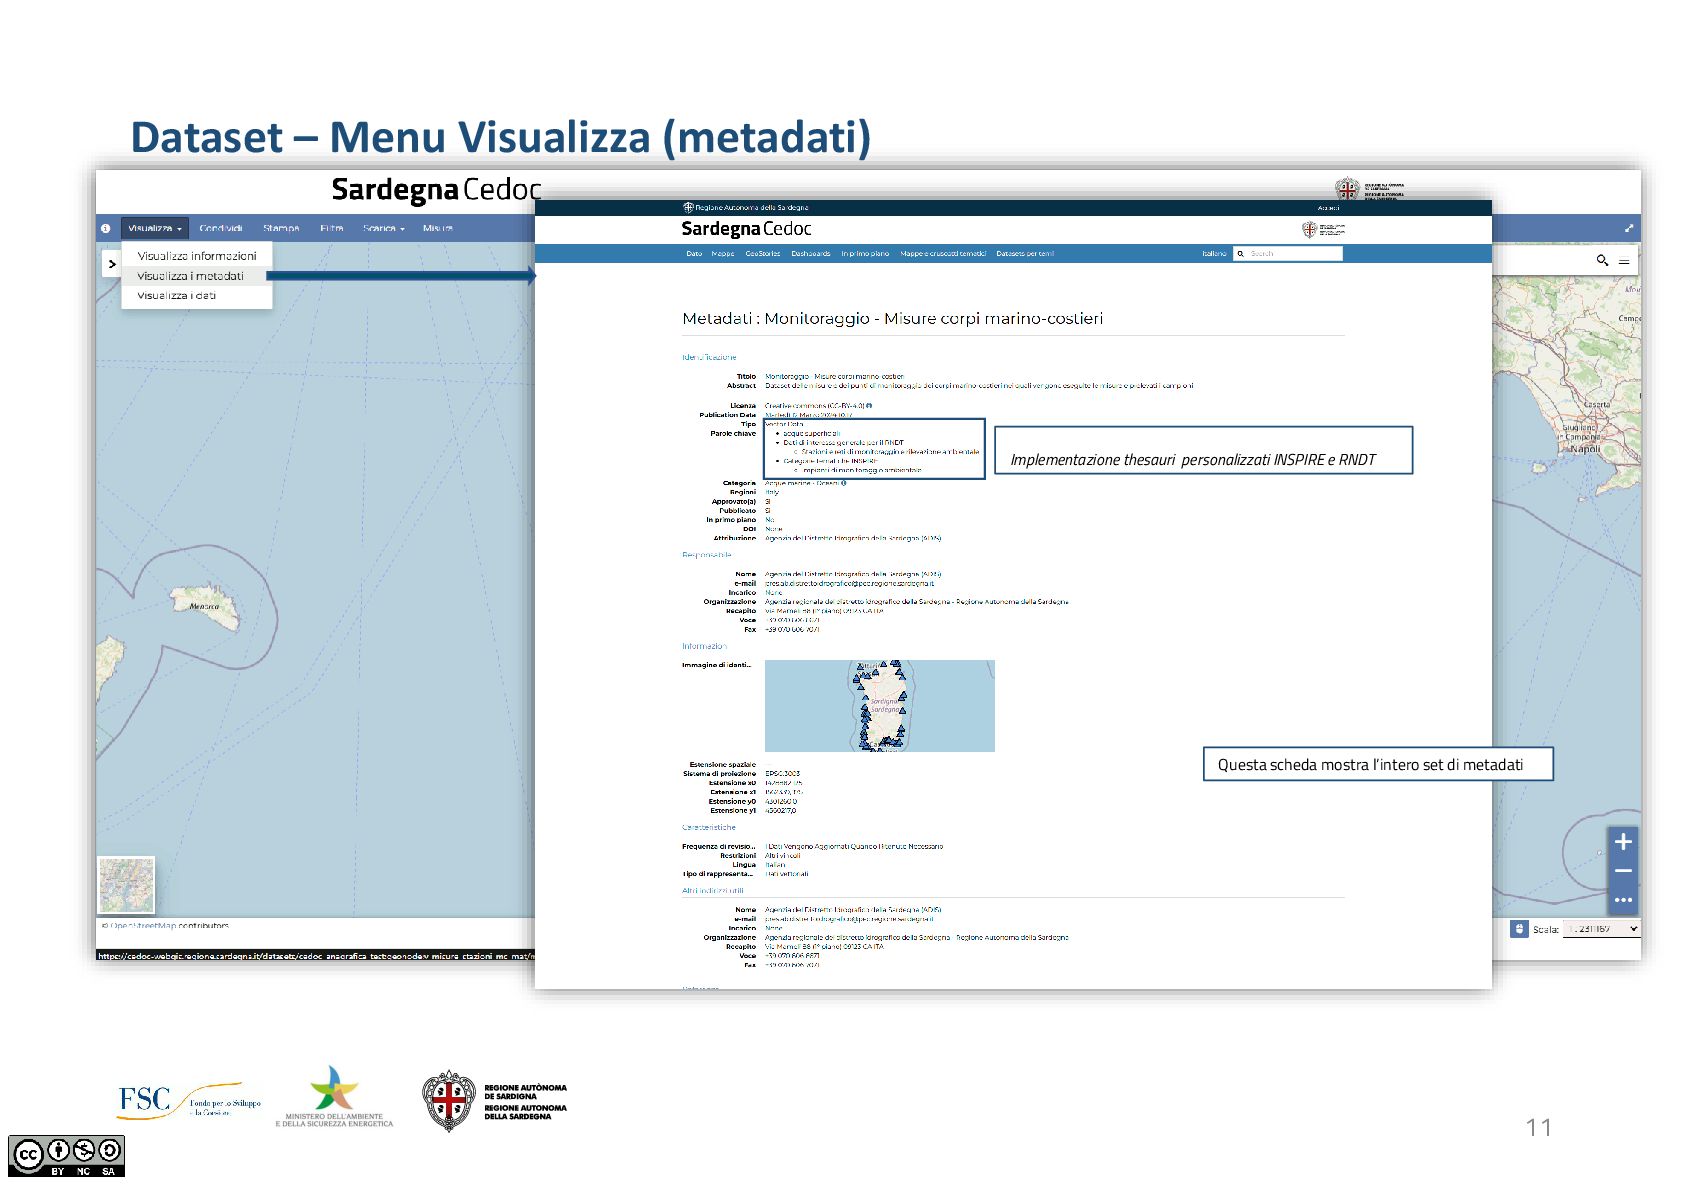1684x1190 pixels.
Task: Open the GeoStories navigation item
Action: (763, 254)
